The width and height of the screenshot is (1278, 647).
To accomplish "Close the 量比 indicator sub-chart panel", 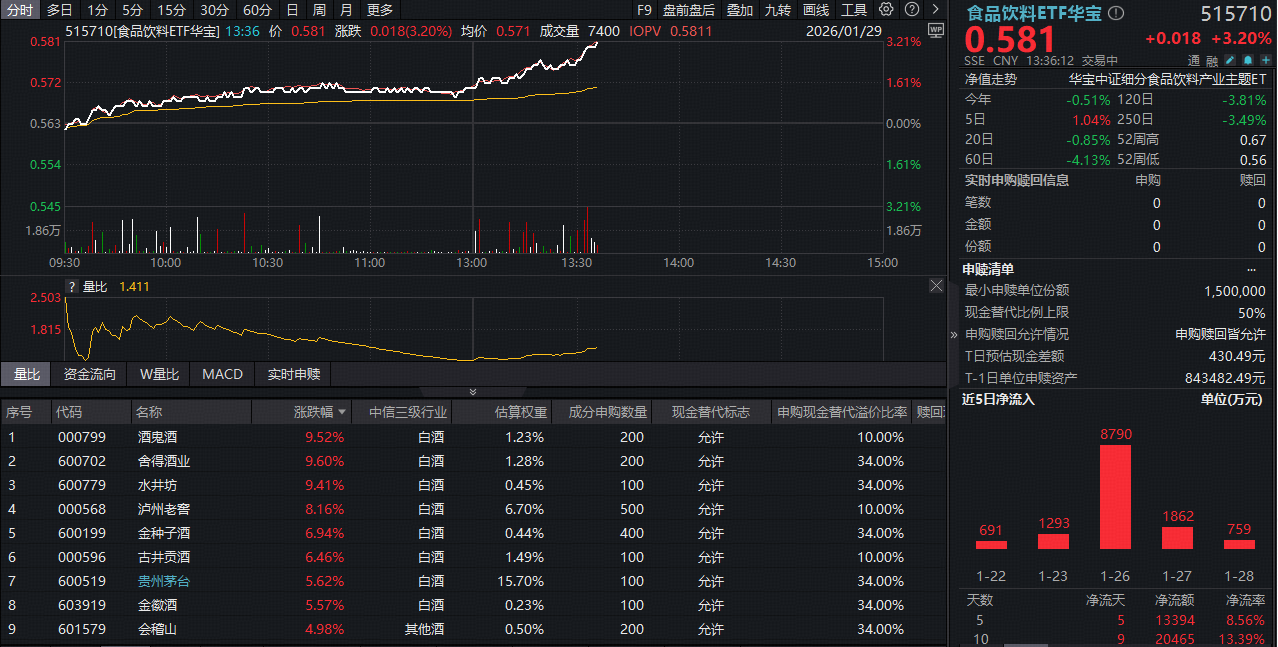I will [936, 286].
